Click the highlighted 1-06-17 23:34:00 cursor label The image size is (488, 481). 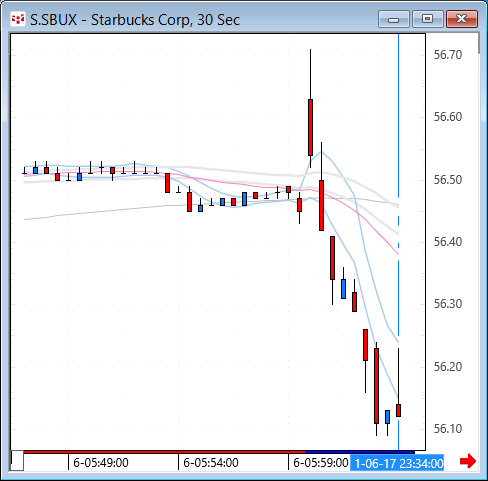point(397,463)
